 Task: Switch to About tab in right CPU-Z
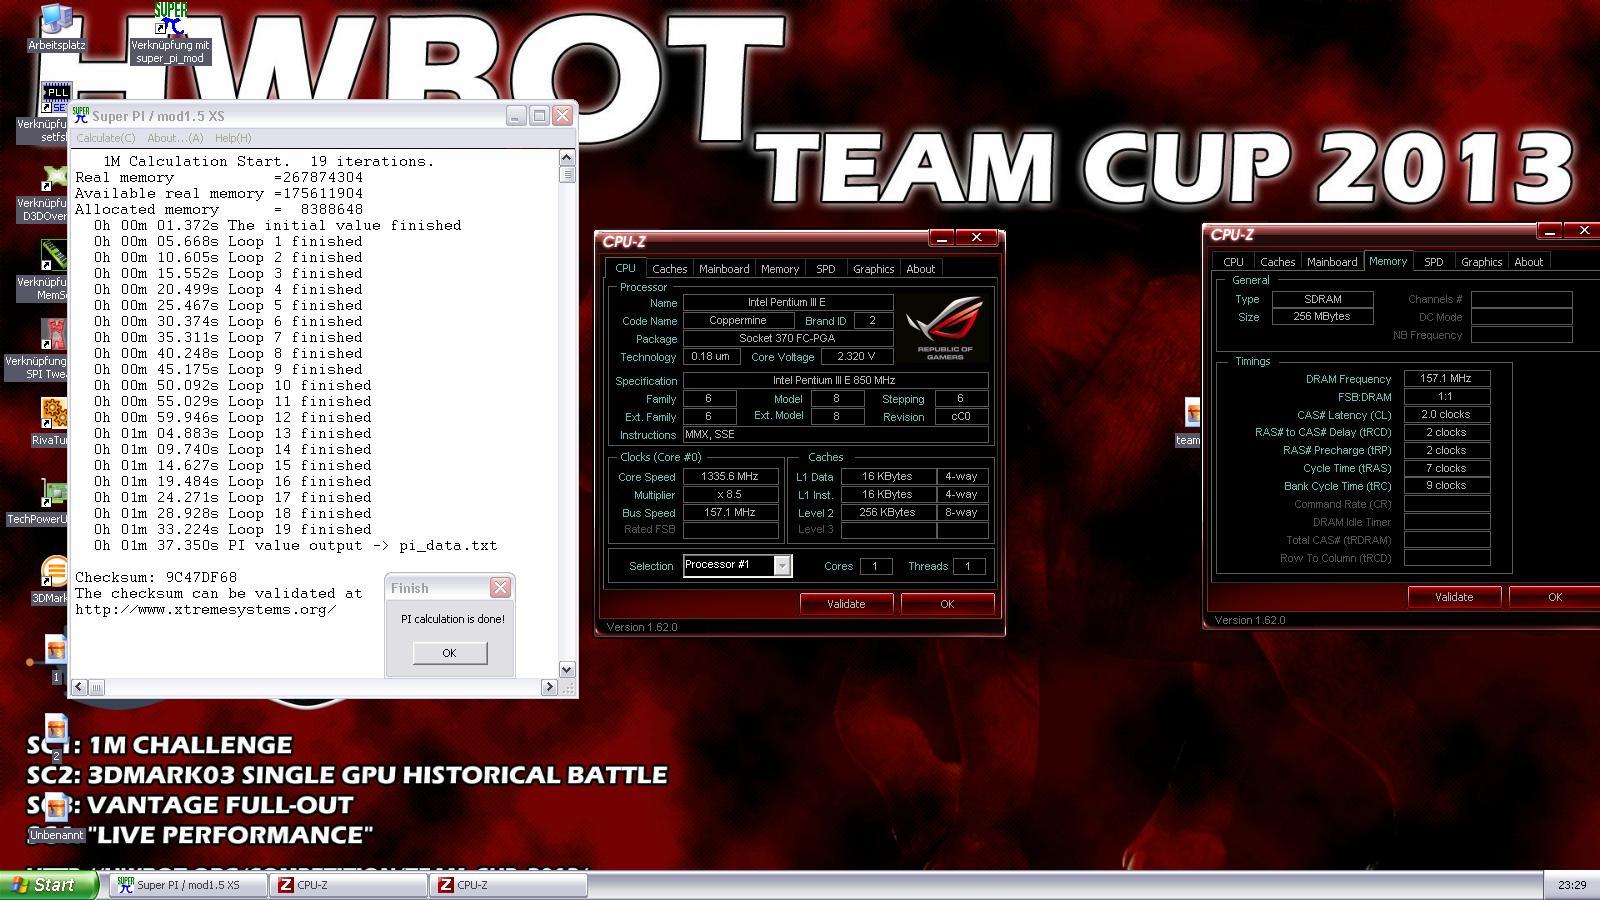click(1528, 262)
